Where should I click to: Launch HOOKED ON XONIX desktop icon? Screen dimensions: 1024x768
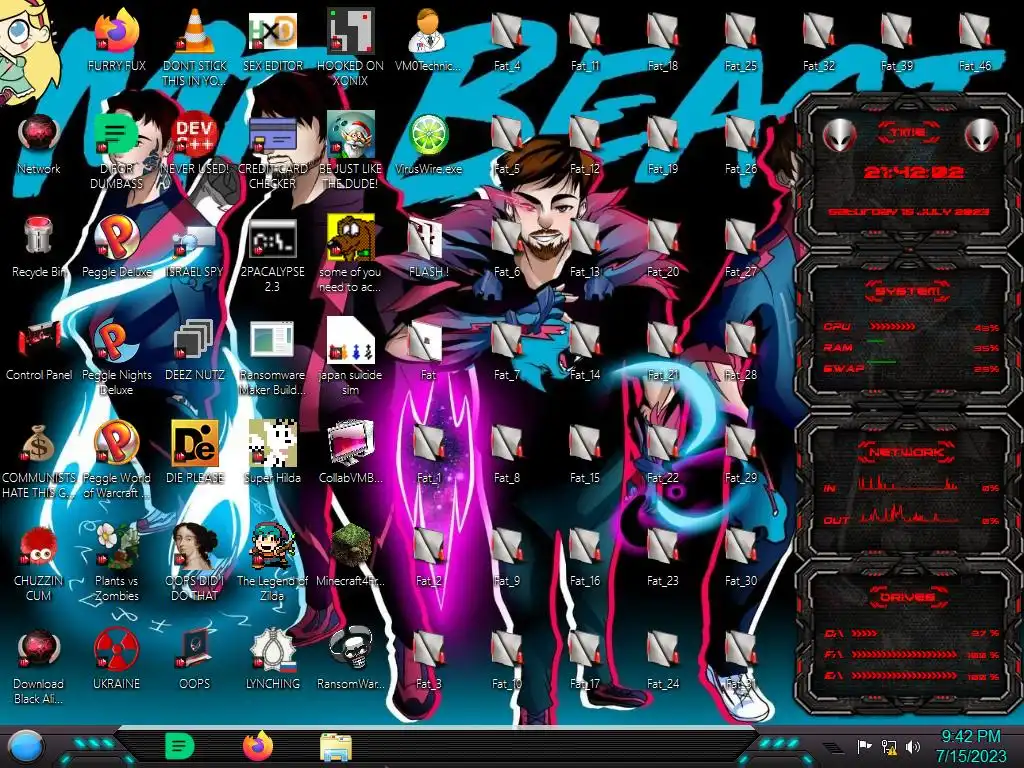(x=351, y=31)
